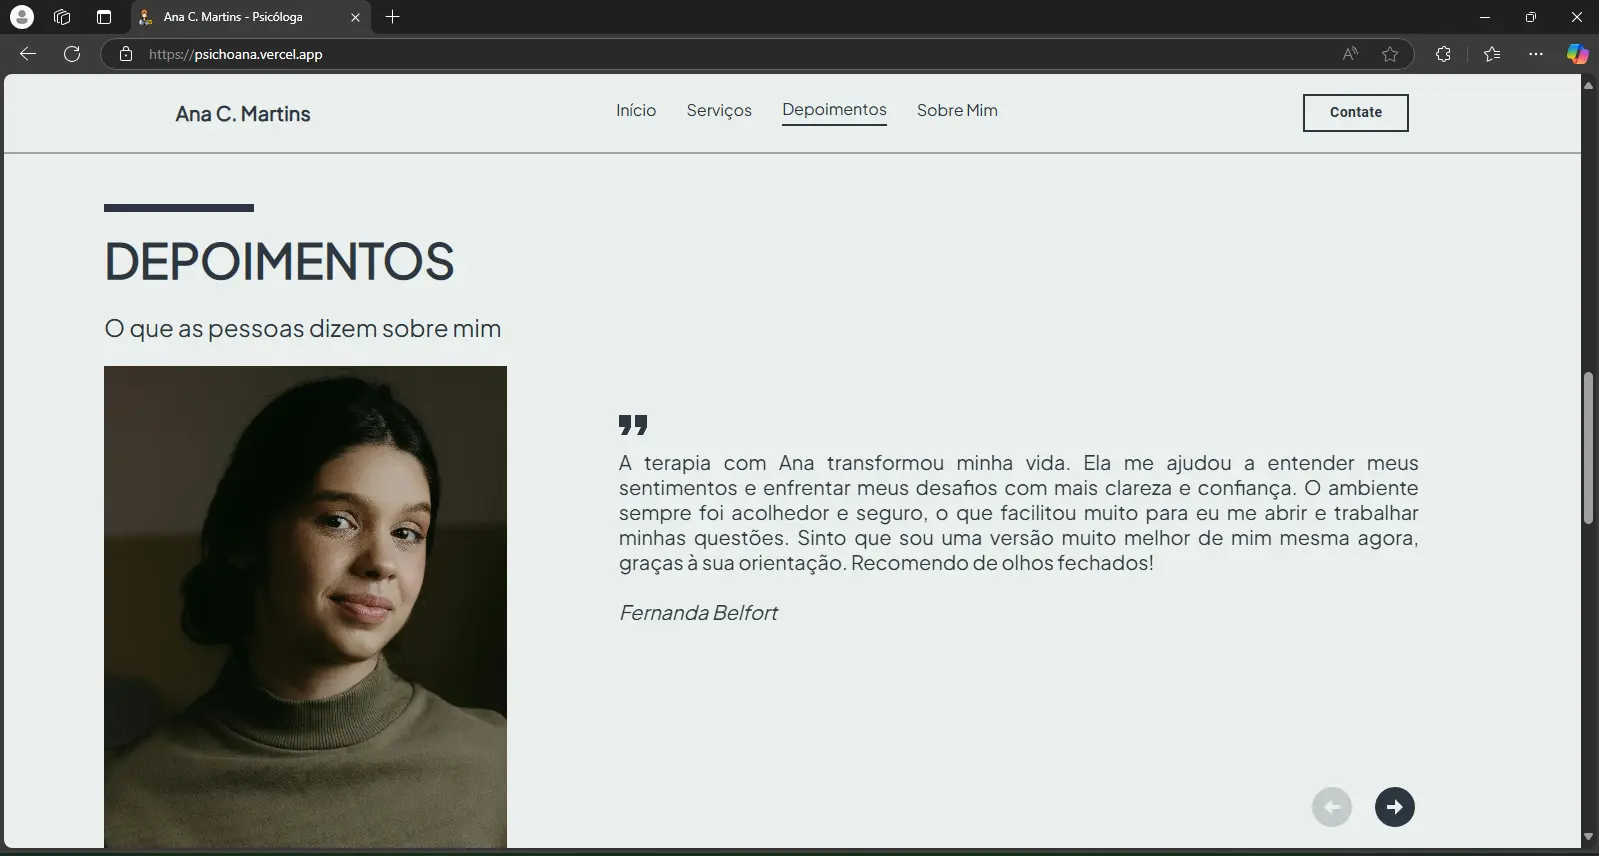Screen dimensions: 1599x856
Task: Click the address bar URL field
Action: [700, 54]
